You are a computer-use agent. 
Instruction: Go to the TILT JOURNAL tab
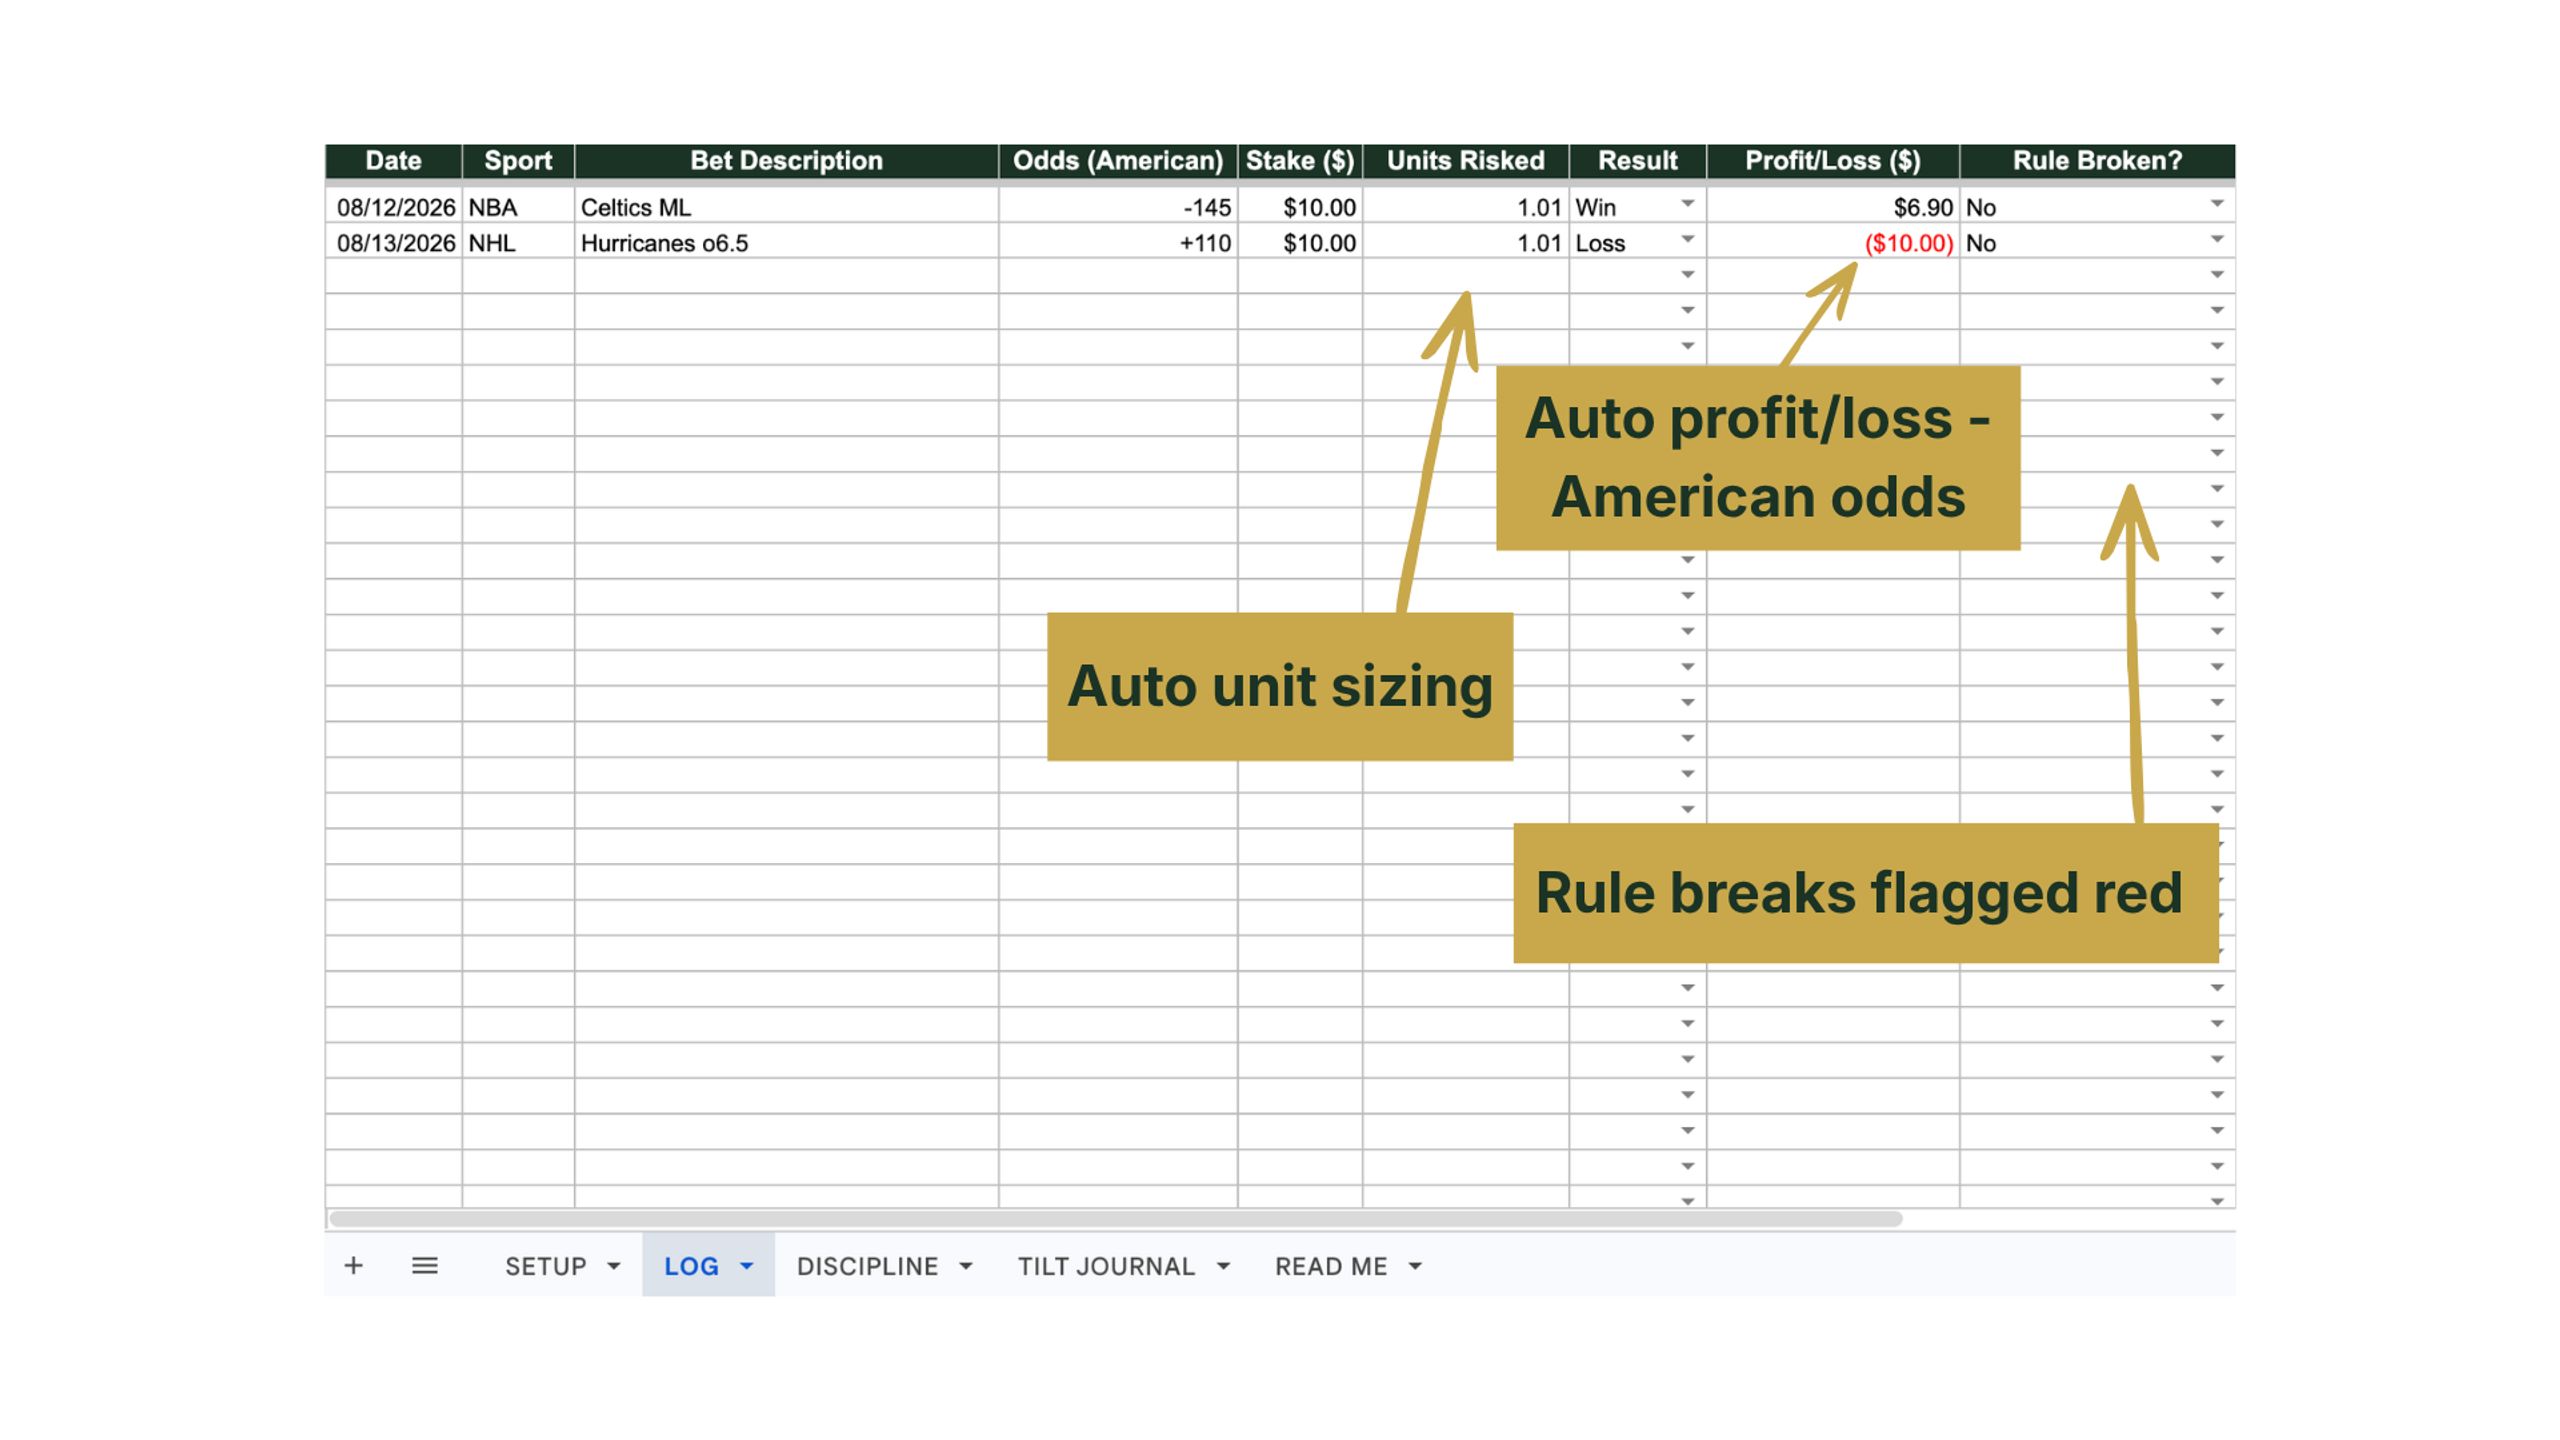tap(1106, 1266)
